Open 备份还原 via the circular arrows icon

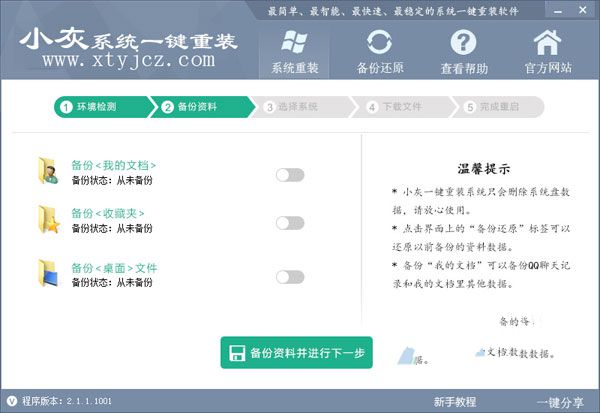[379, 43]
